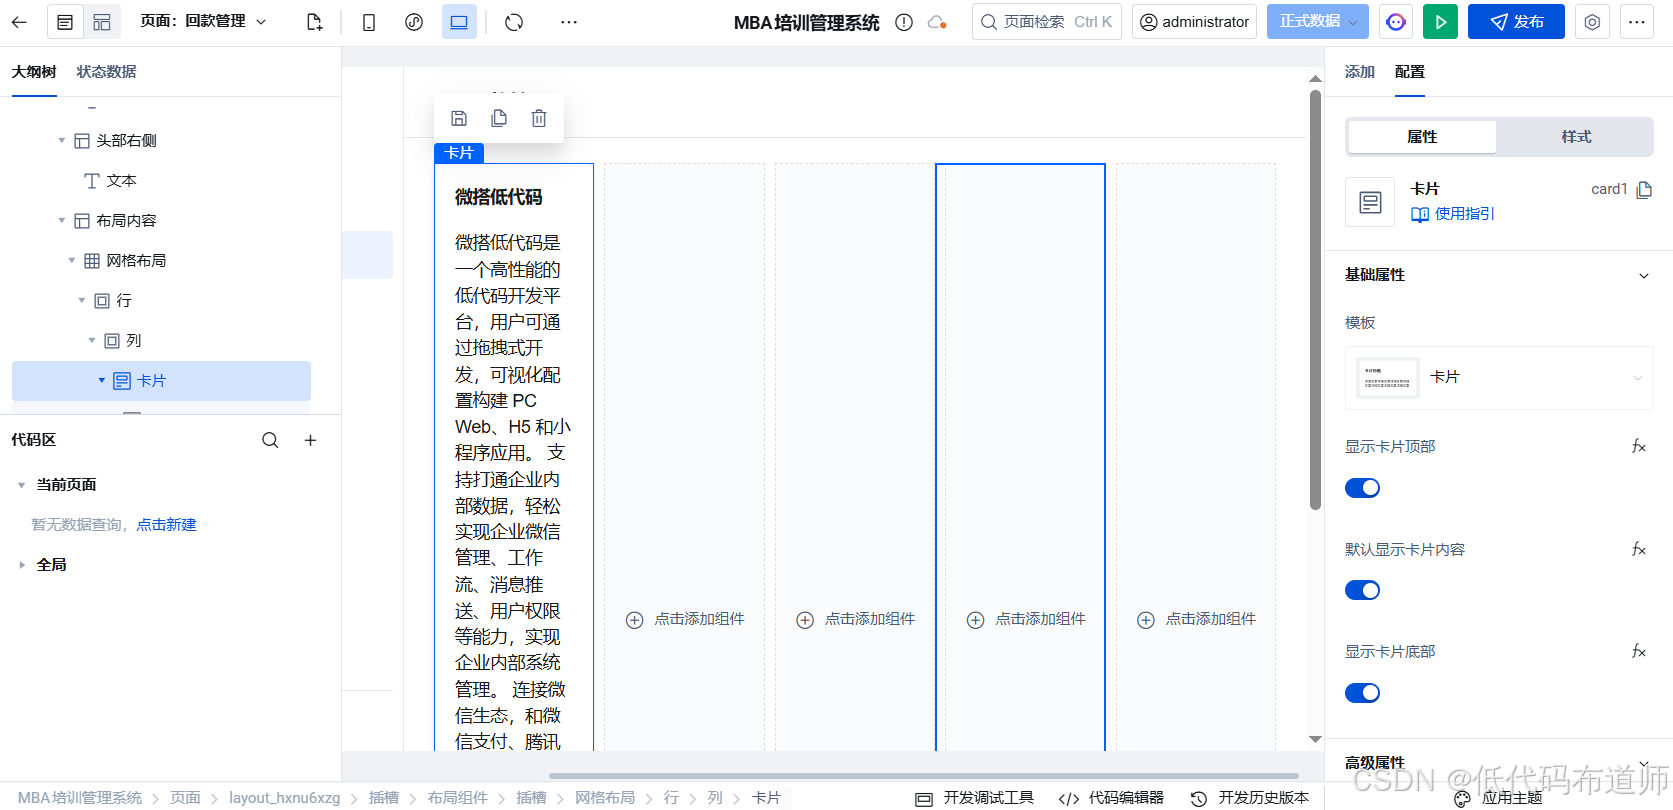Screen dimensions: 1673x810
Task: Open the hexagon settings icon
Action: click(x=1592, y=22)
